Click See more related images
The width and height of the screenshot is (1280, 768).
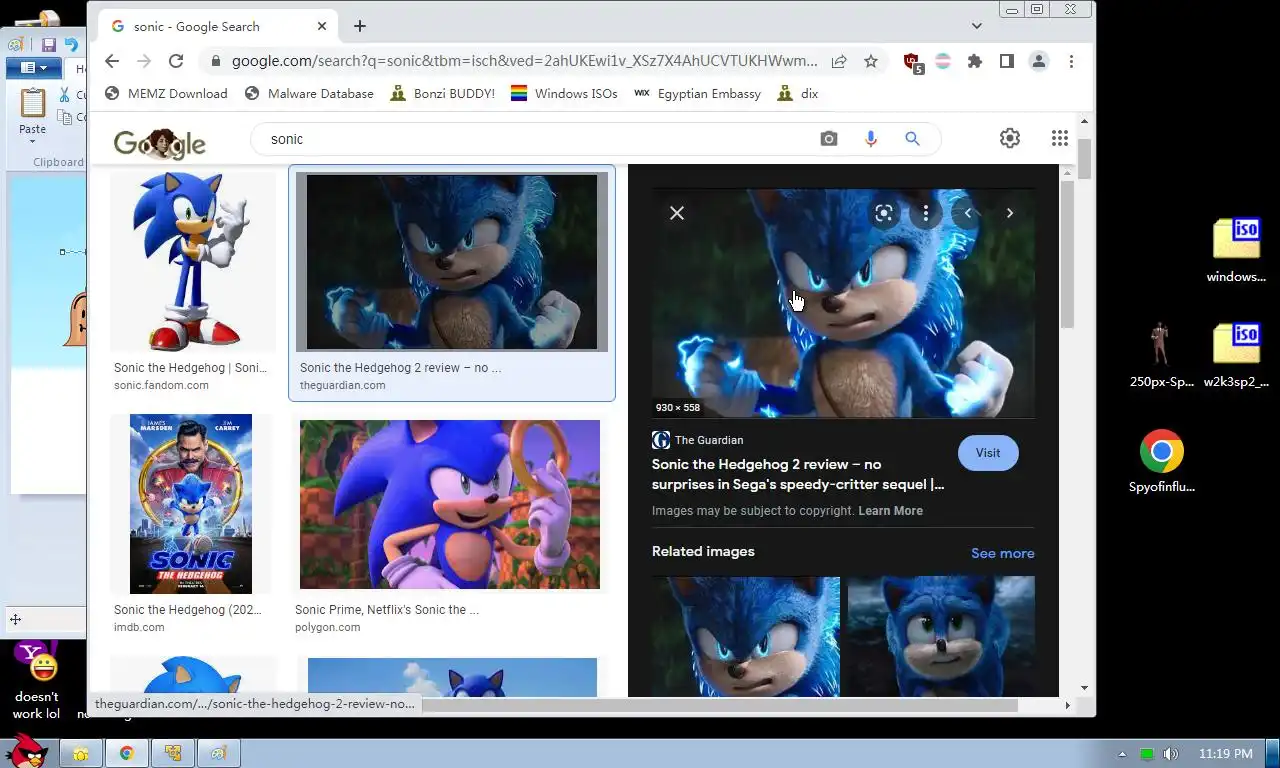coord(1003,553)
